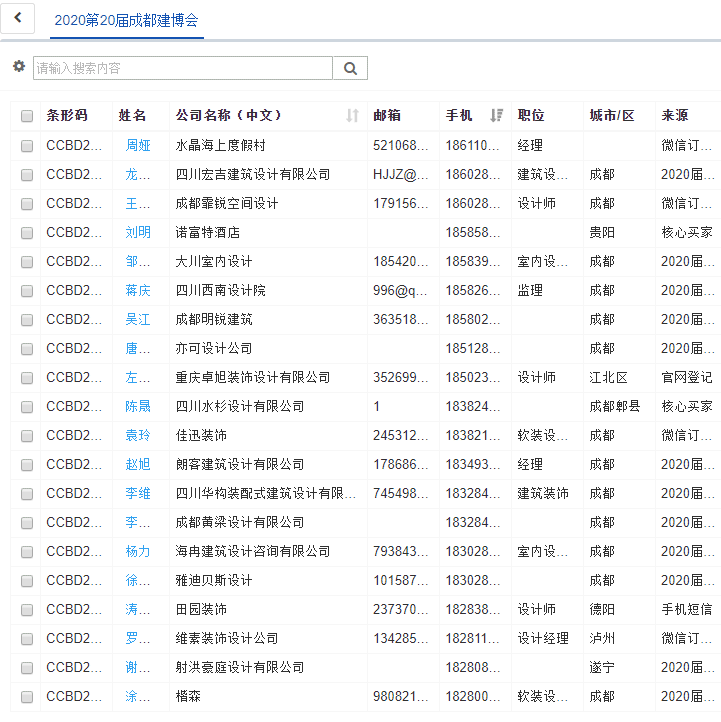
Task: Select checkbox for 成都霏锐空间设计 row
Action: (x=27, y=204)
